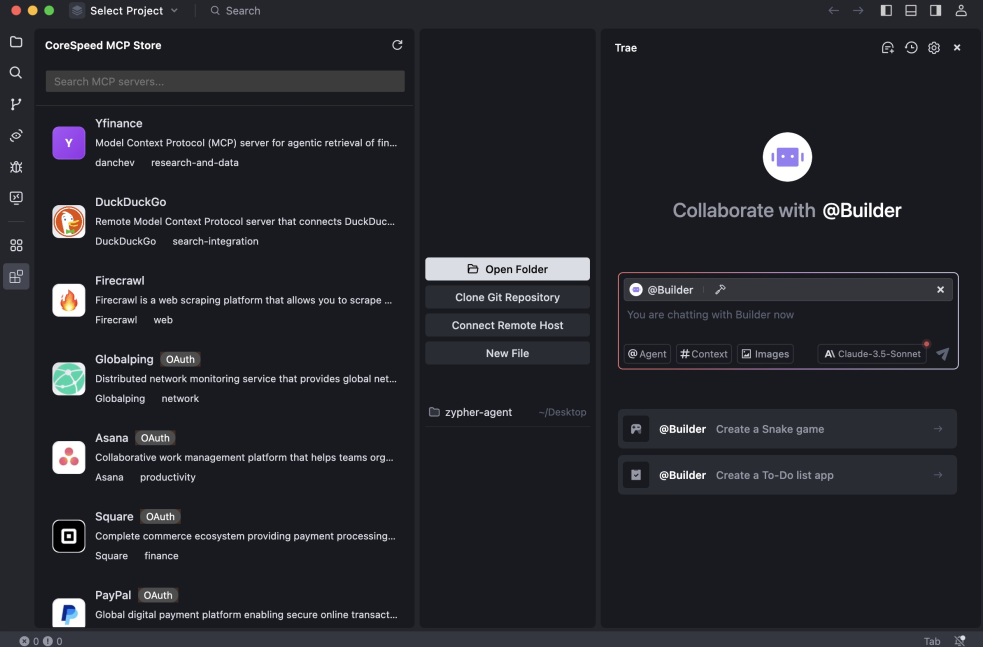Start a new chat in Trae panel

pyautogui.click(x=887, y=48)
